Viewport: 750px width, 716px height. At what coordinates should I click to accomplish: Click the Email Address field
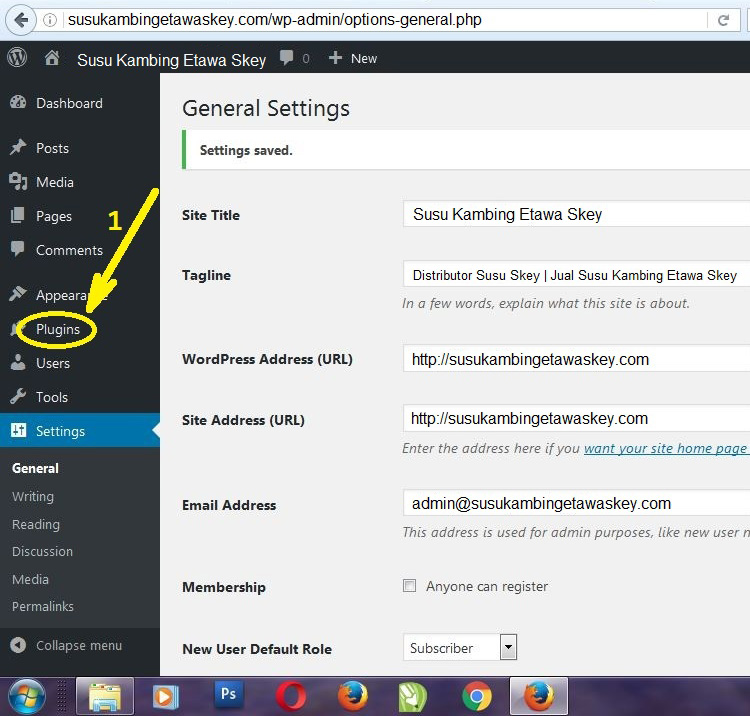[576, 503]
